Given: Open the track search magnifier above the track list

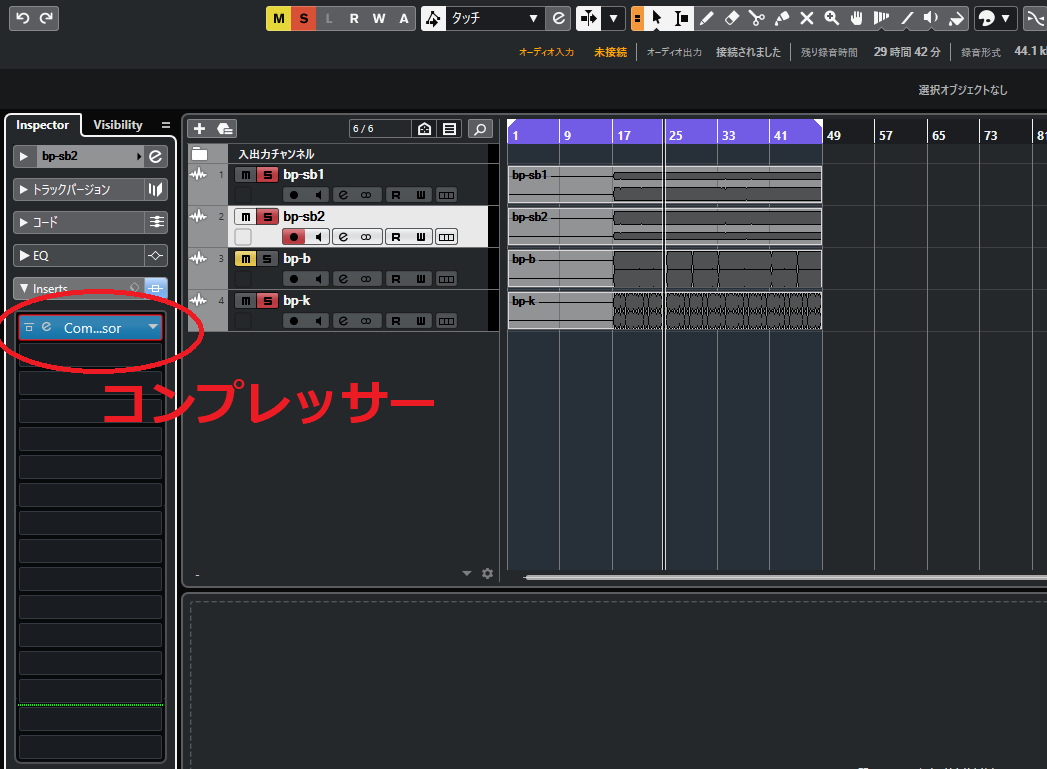Looking at the screenshot, I should tap(480, 129).
